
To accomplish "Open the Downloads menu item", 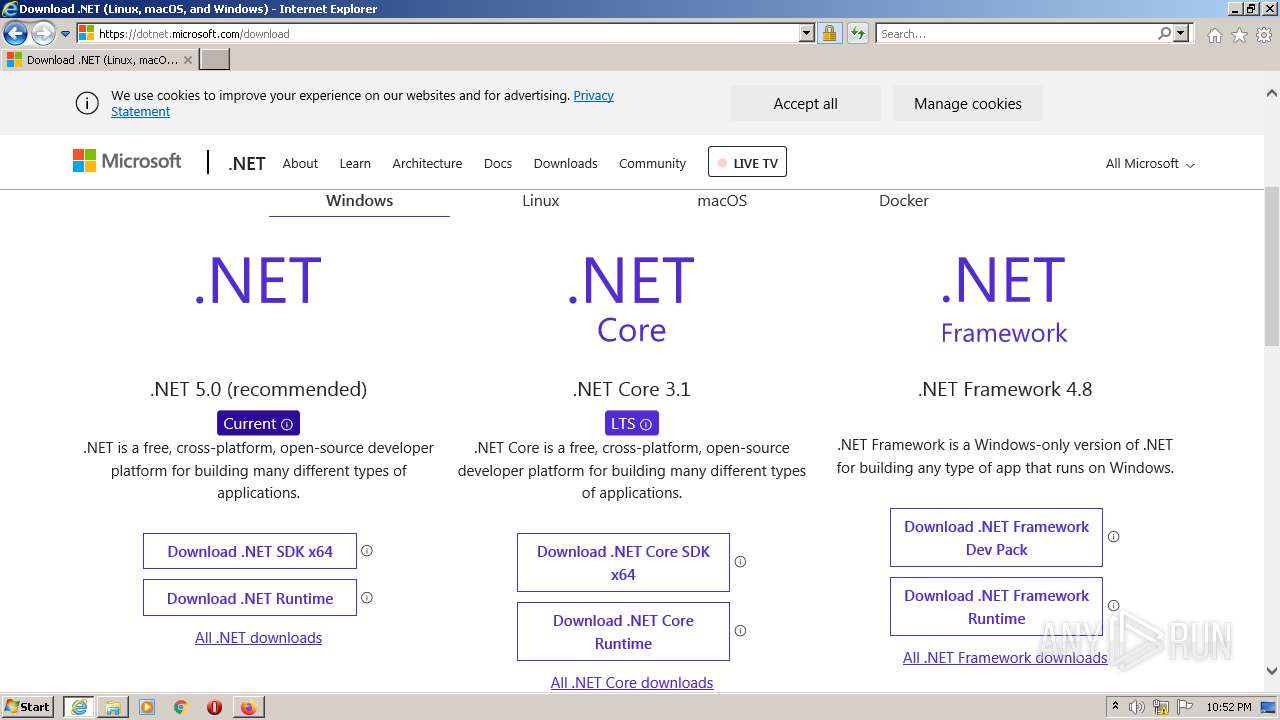I will point(565,163).
